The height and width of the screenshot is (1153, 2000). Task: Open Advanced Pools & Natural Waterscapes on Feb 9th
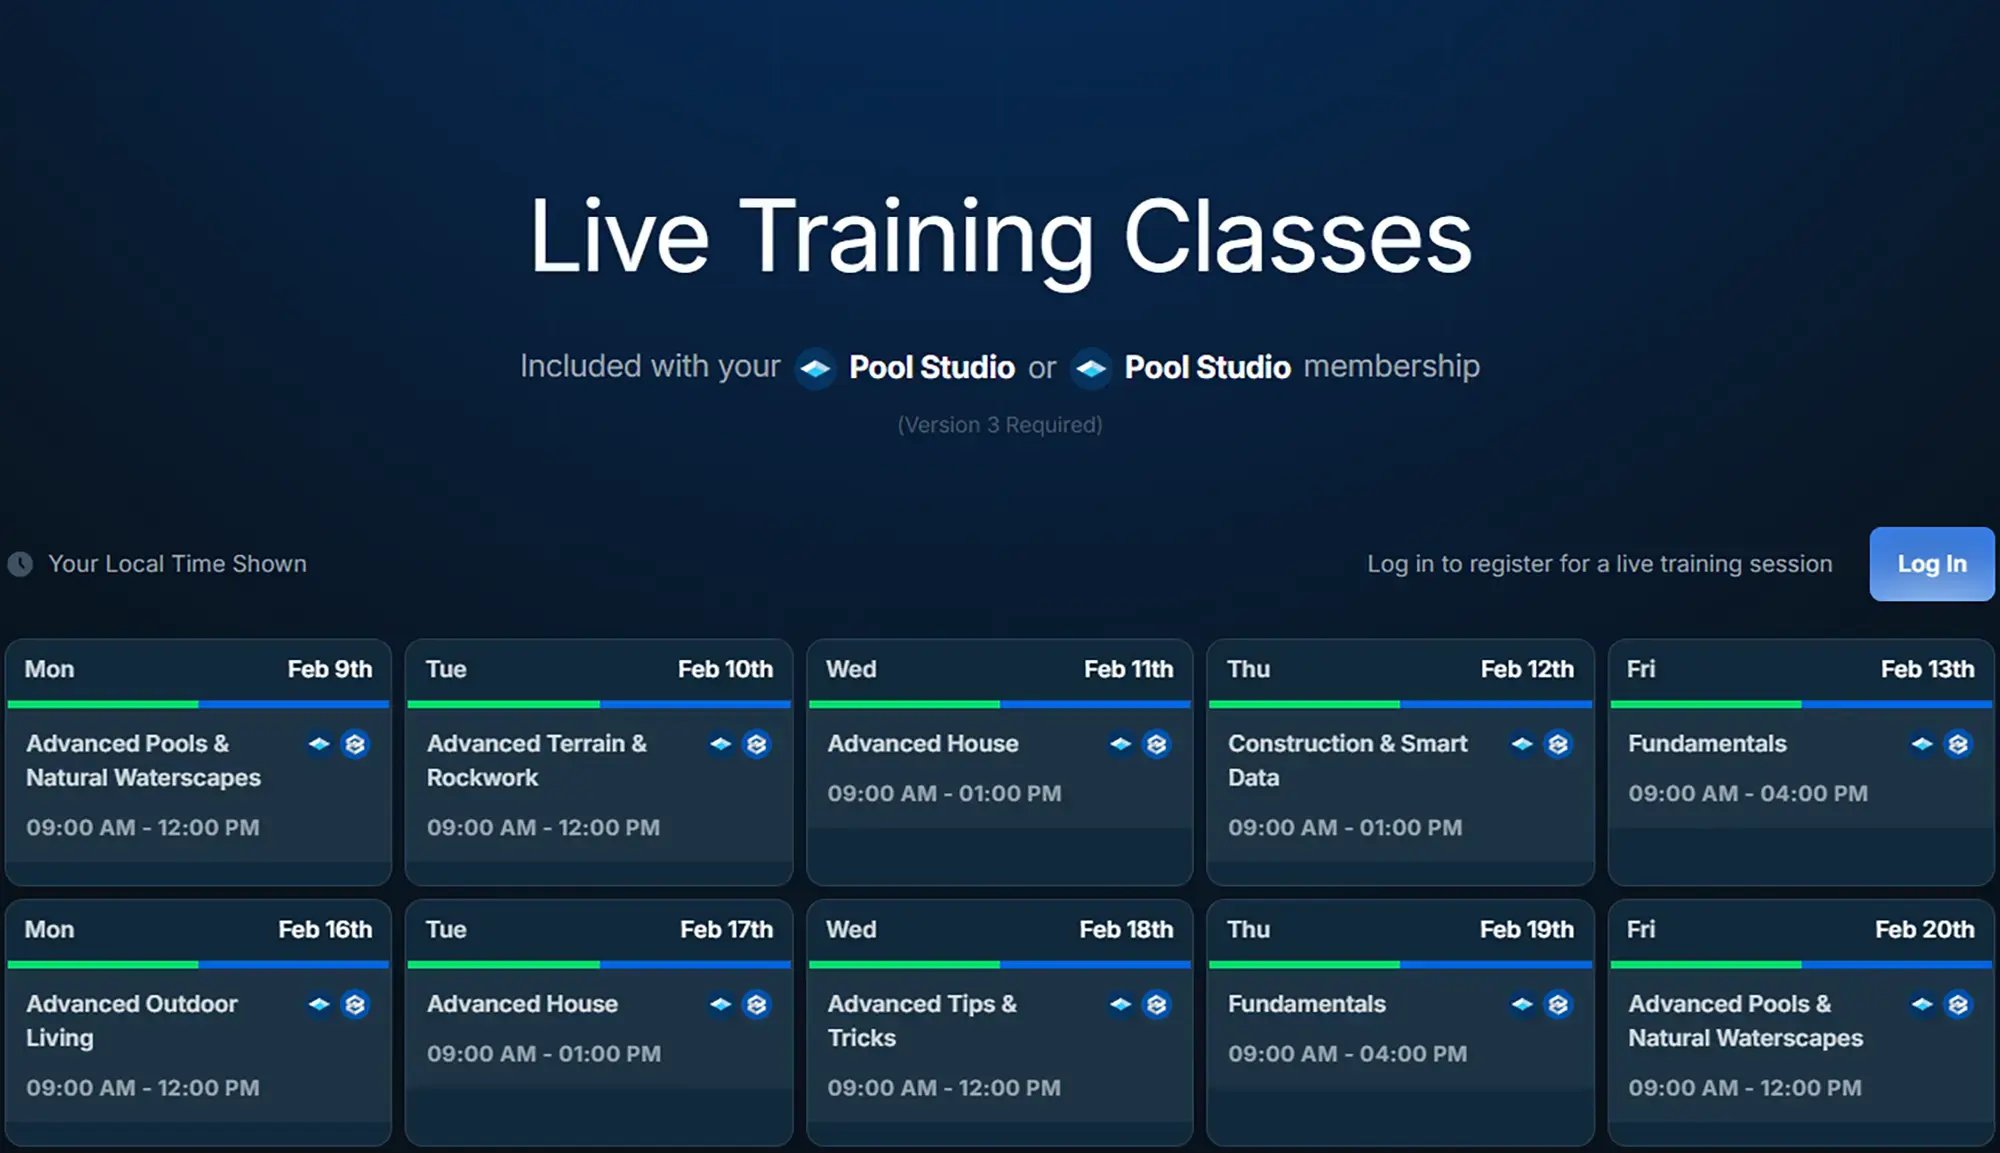coord(143,761)
